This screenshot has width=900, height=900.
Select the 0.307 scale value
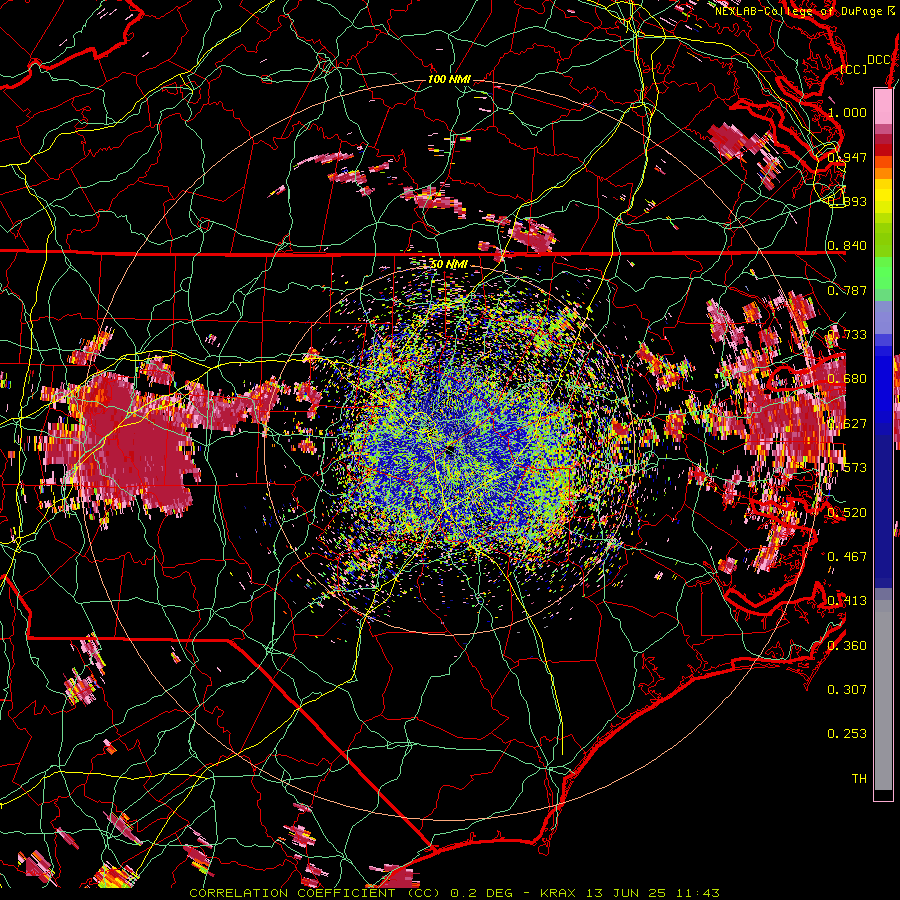(847, 689)
